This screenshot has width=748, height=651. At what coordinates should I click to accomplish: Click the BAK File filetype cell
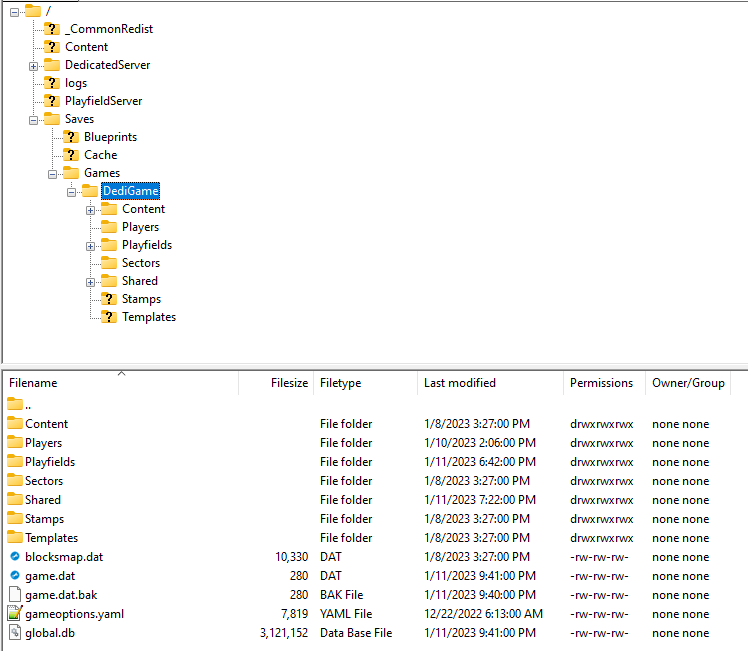coord(342,595)
